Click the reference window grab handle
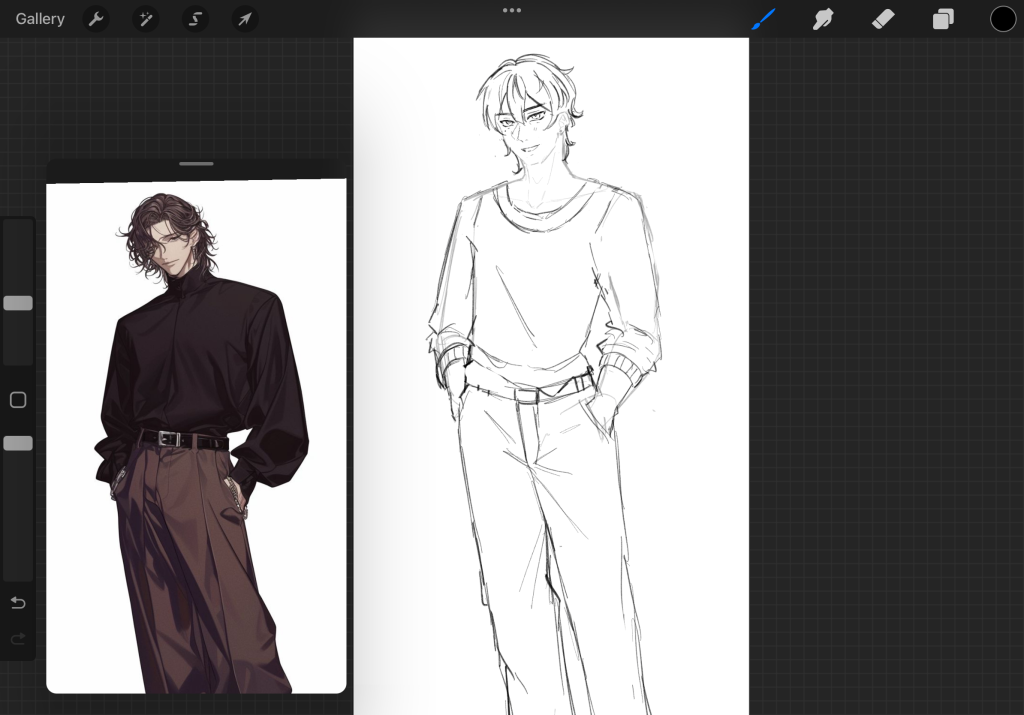 [x=196, y=164]
